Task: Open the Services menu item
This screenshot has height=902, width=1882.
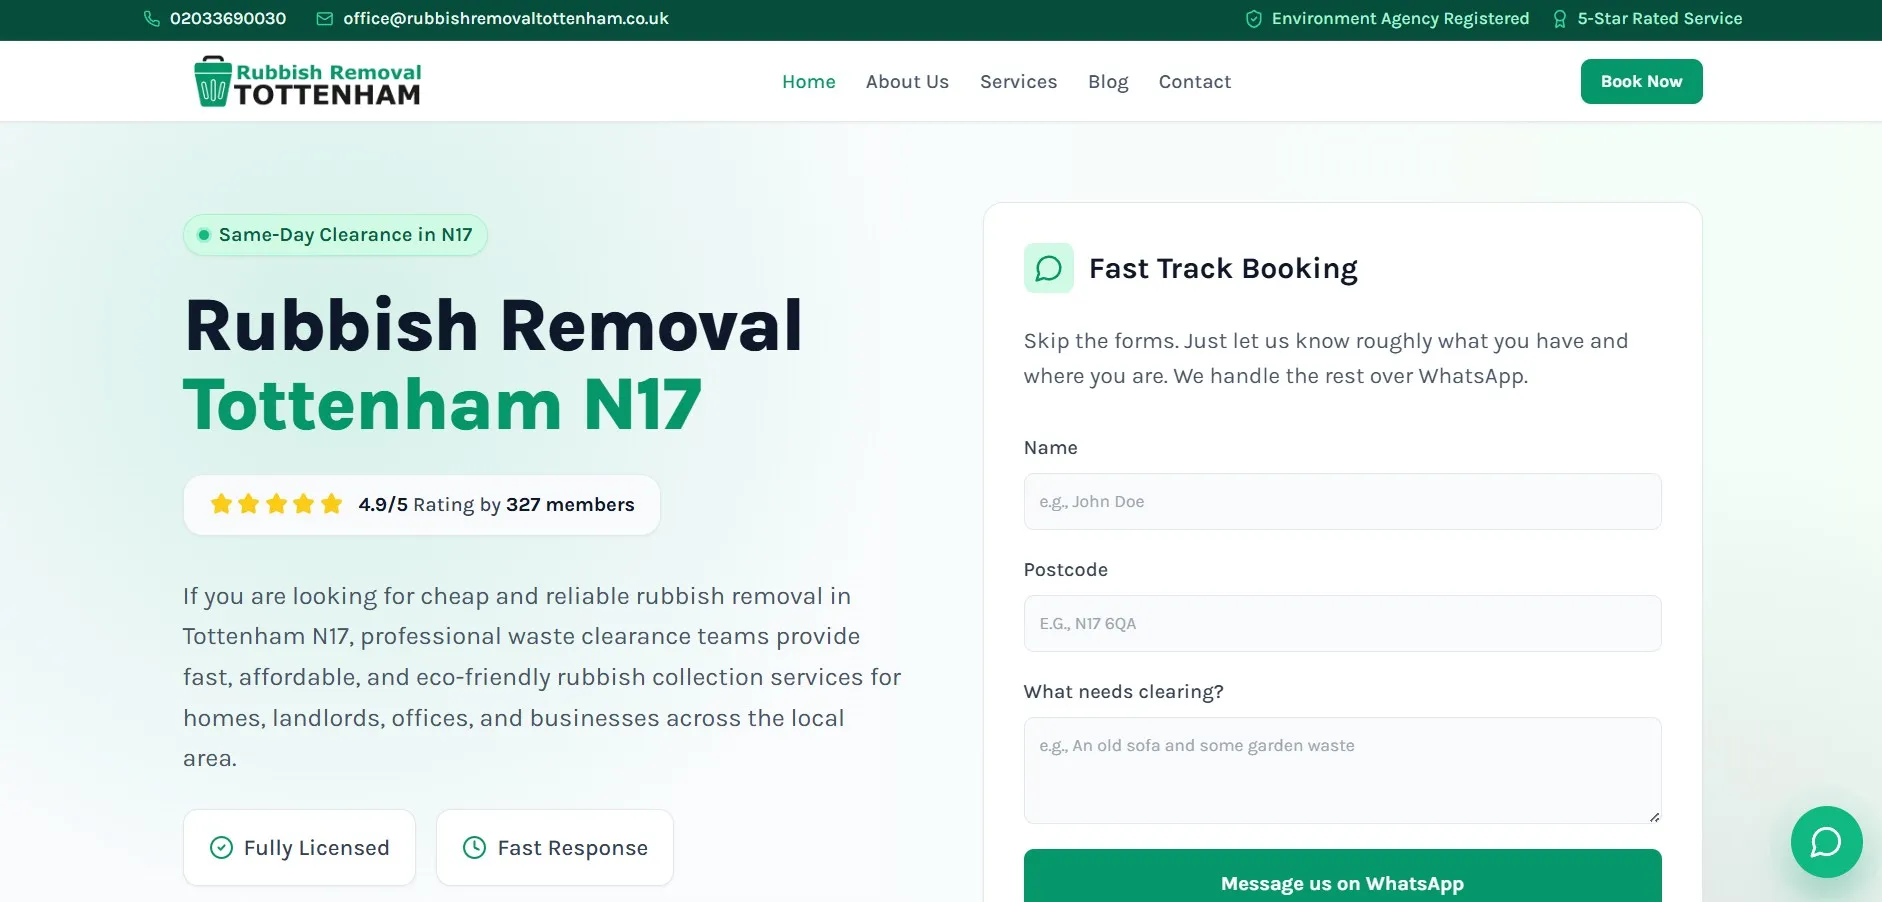Action: click(x=1018, y=82)
